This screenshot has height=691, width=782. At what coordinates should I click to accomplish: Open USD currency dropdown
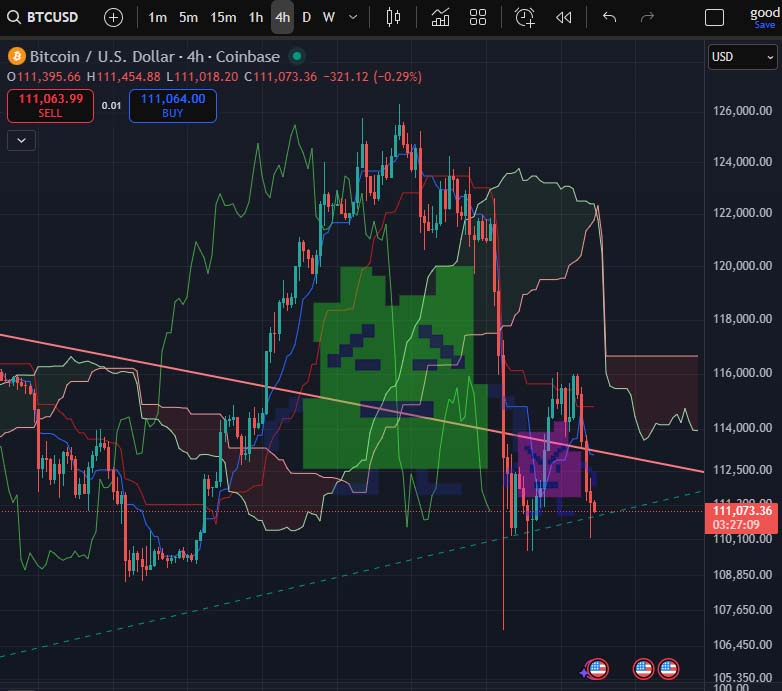pos(743,57)
